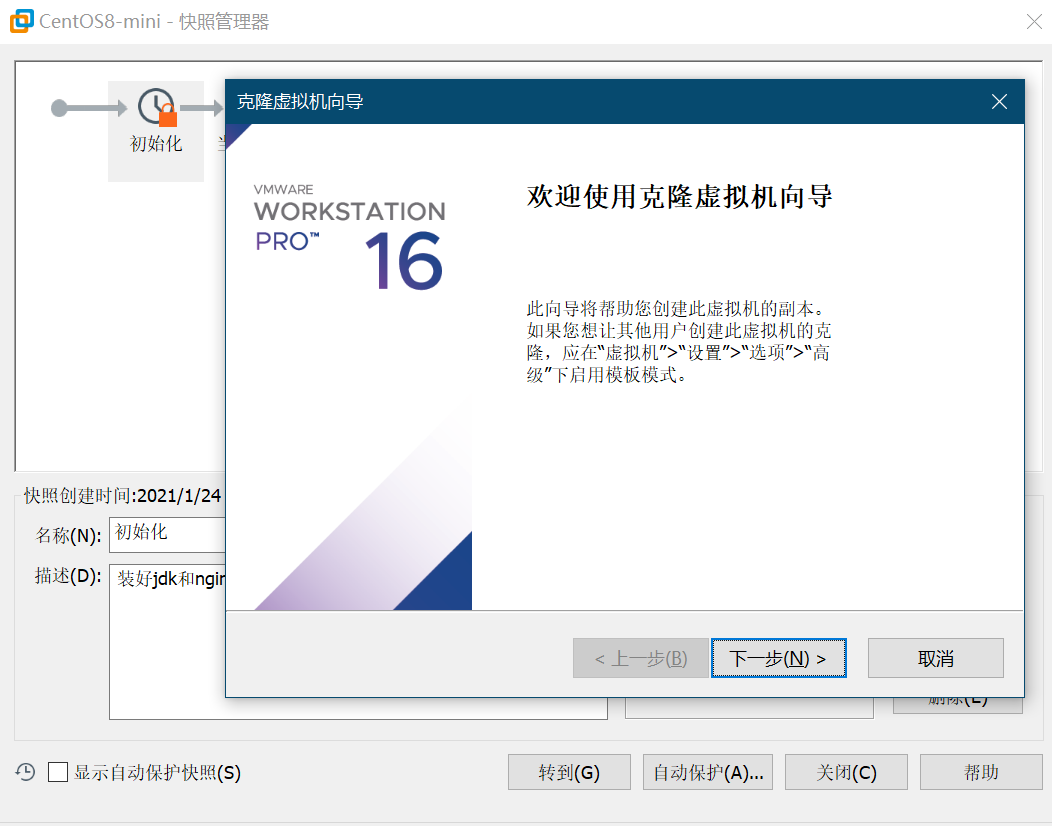Click the VMware Workstation Pro 16 logo
Image resolution: width=1052 pixels, height=826 pixels.
coord(349,236)
